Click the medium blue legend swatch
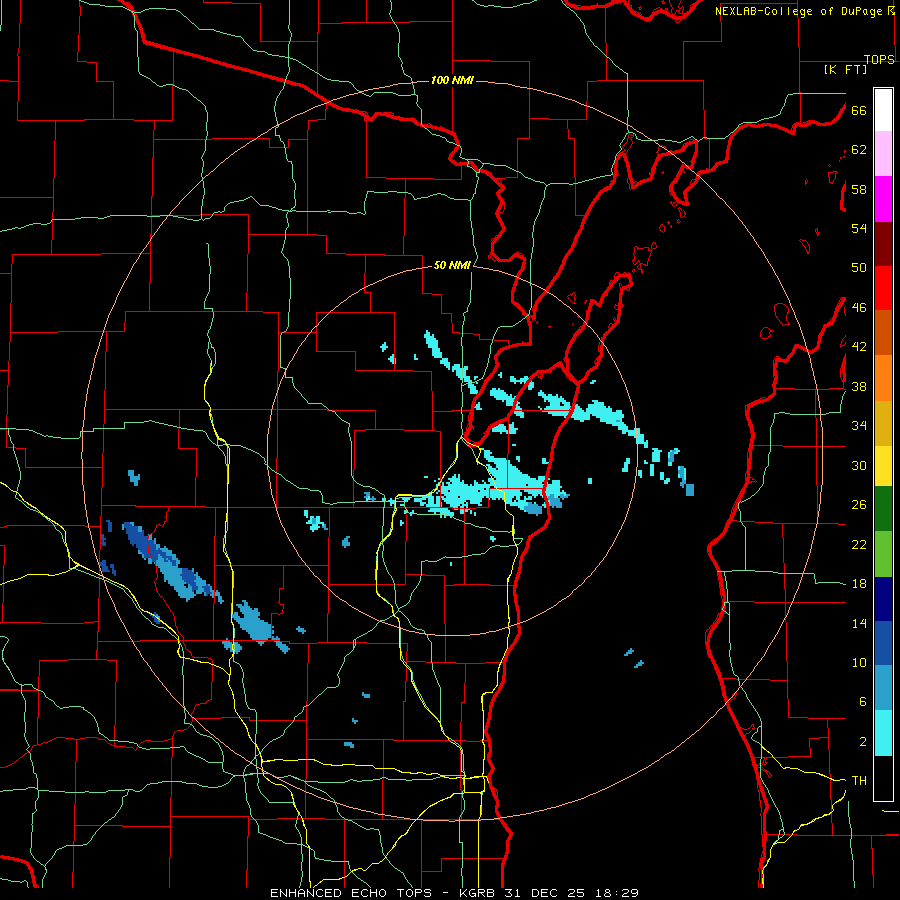 pos(883,643)
